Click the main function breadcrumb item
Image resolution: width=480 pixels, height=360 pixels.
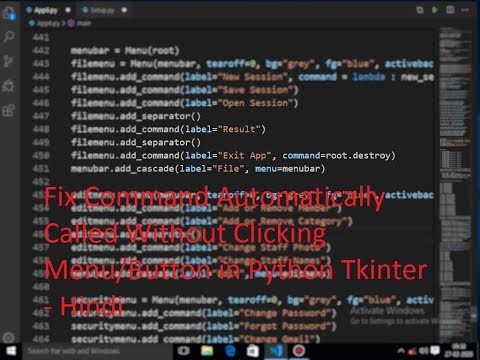pyautogui.click(x=80, y=23)
